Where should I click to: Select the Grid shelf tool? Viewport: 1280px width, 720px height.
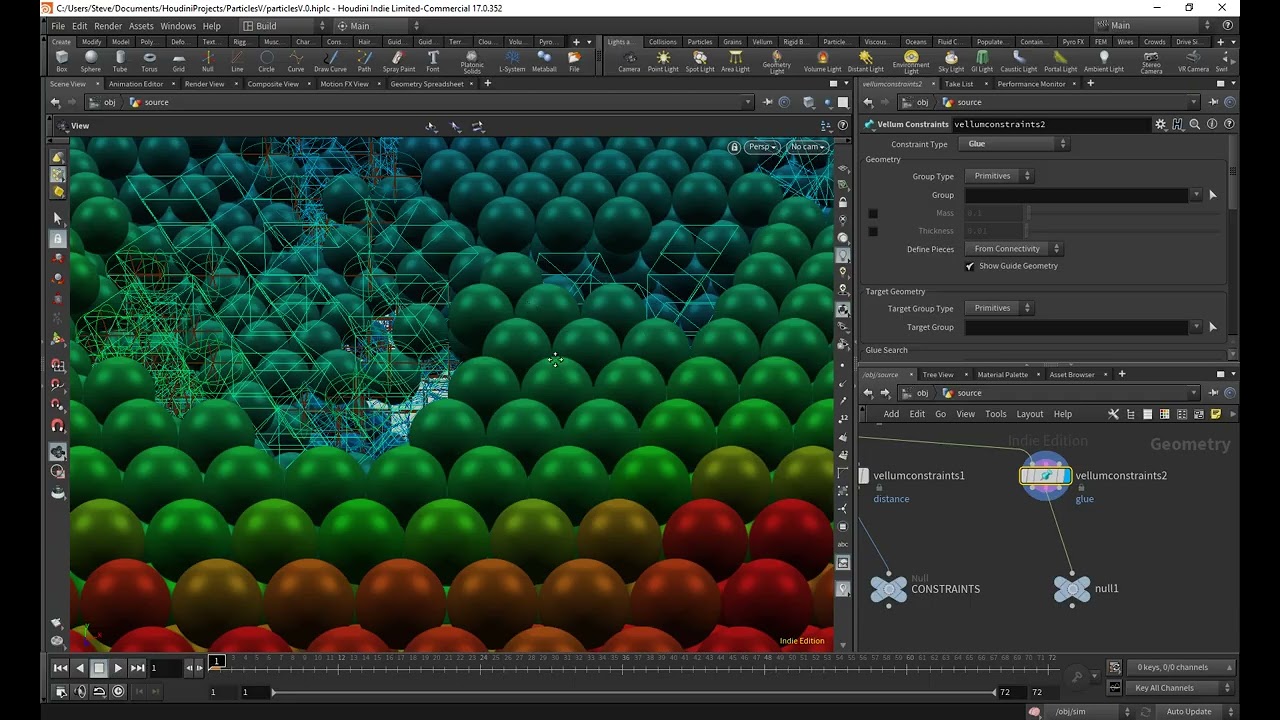pos(178,62)
